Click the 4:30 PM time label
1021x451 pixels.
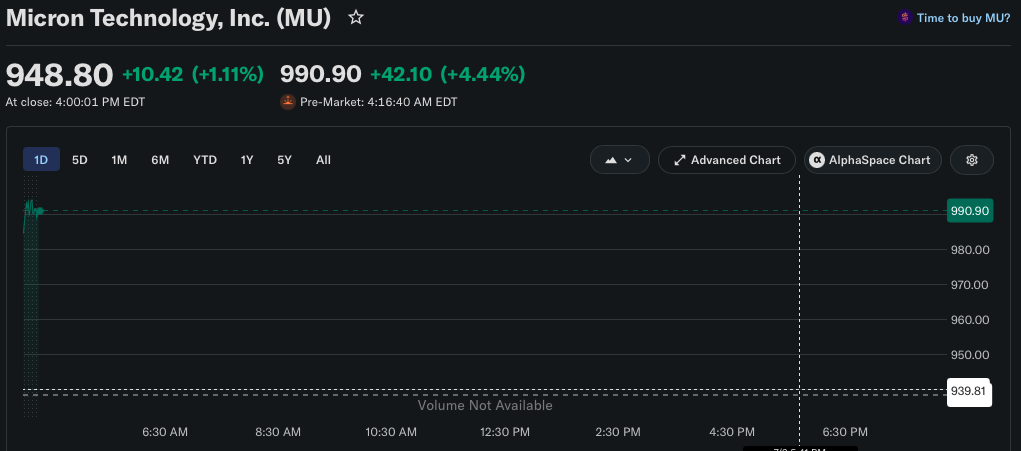coord(731,432)
